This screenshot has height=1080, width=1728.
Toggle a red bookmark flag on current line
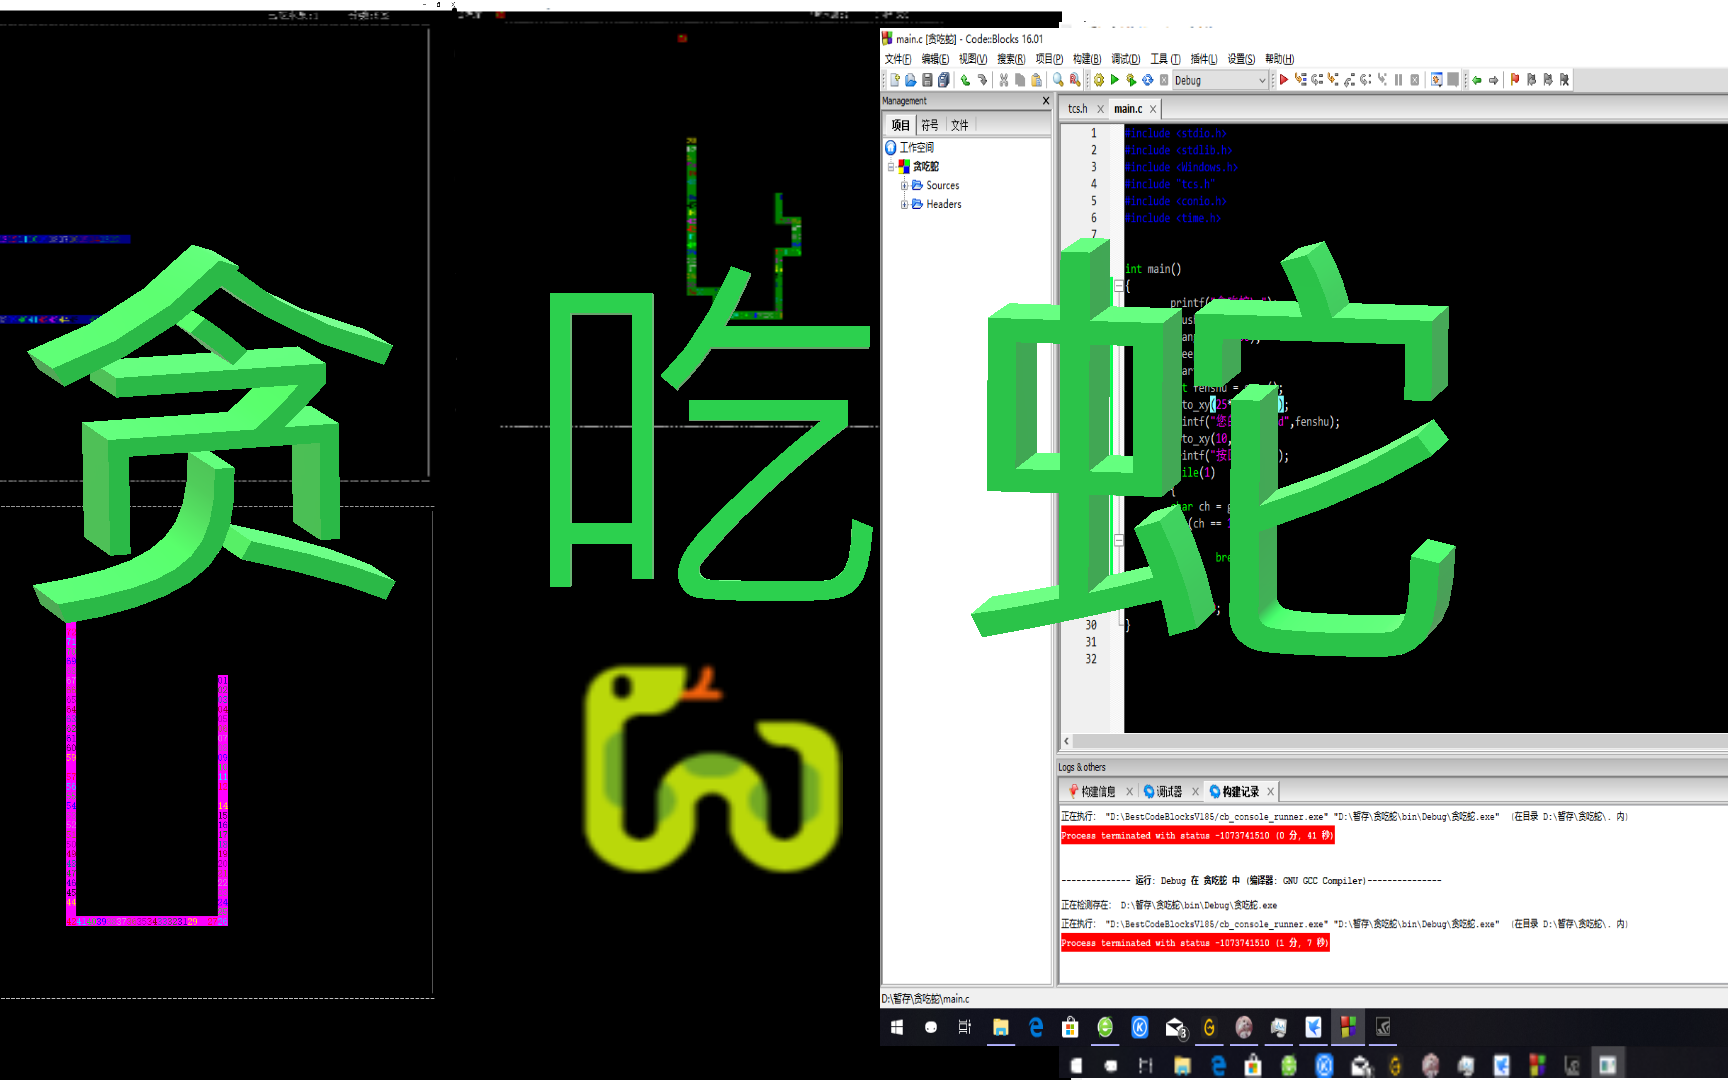1515,80
